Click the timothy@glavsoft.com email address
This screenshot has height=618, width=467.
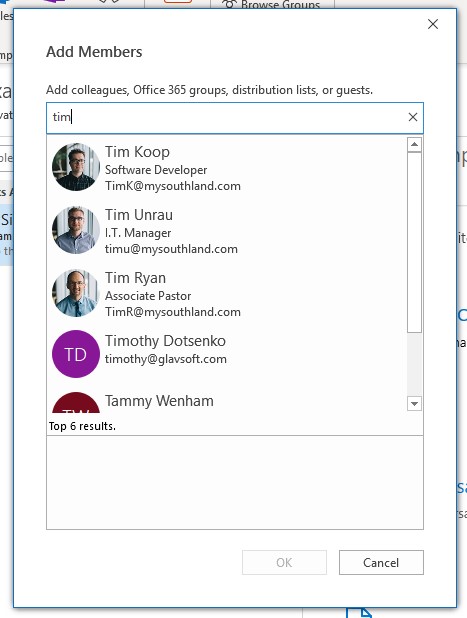166,359
